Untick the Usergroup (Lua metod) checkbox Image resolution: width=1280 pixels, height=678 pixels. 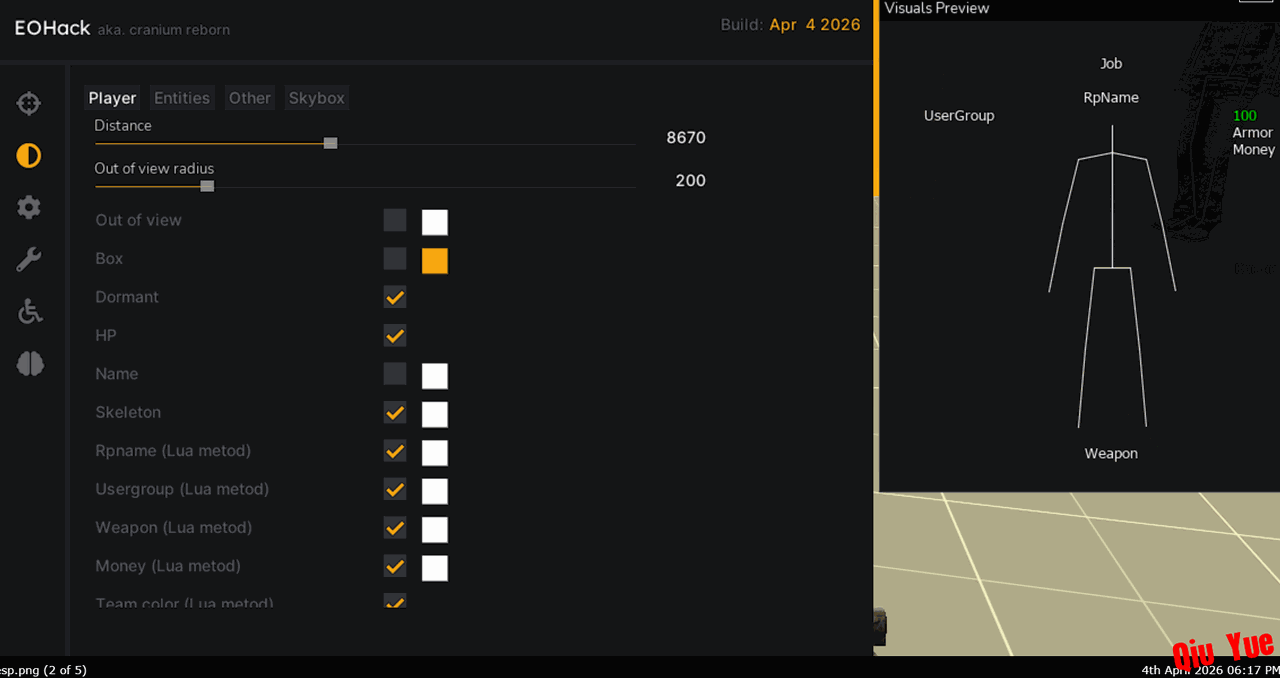pos(395,489)
